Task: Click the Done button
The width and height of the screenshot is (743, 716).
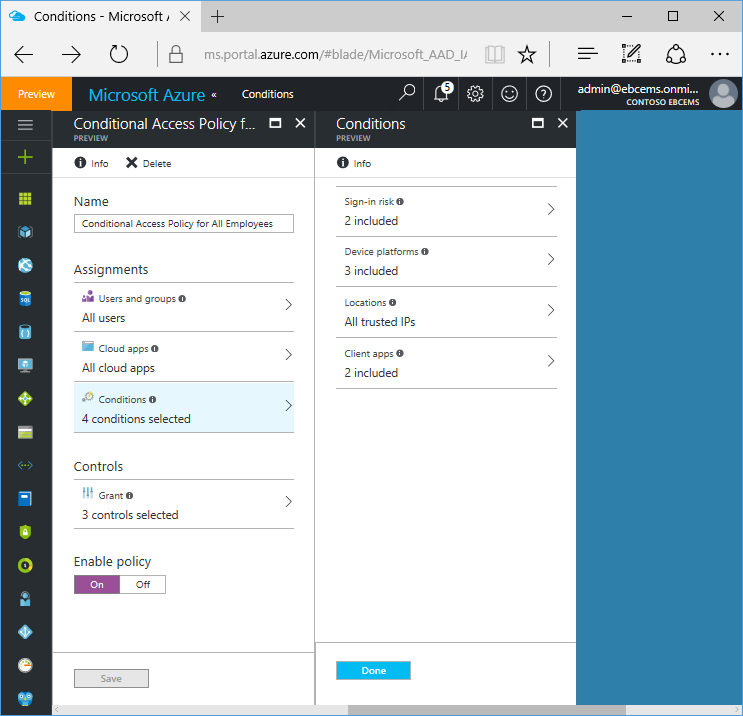Action: [373, 671]
